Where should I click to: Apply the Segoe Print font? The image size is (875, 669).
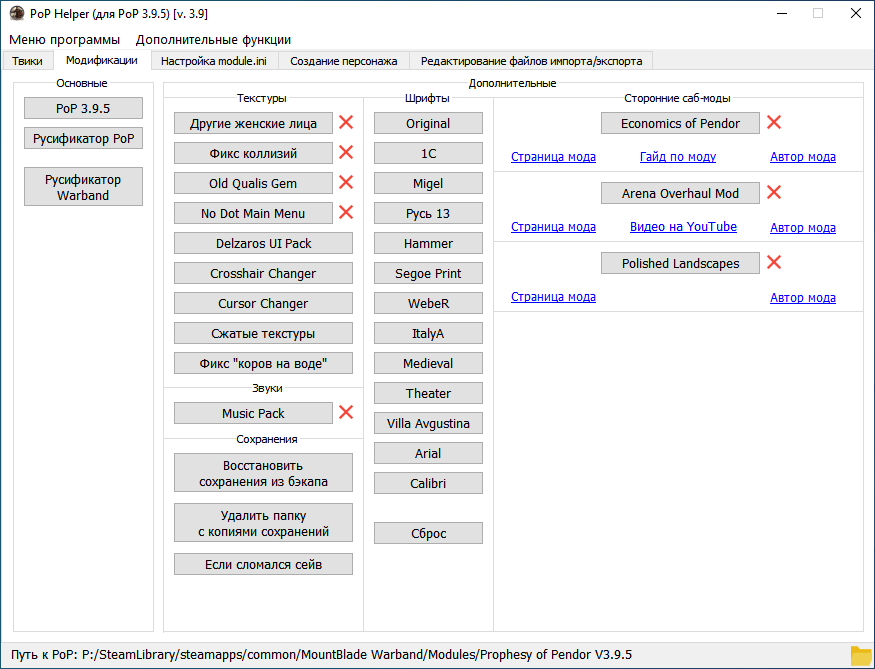pyautogui.click(x=428, y=273)
